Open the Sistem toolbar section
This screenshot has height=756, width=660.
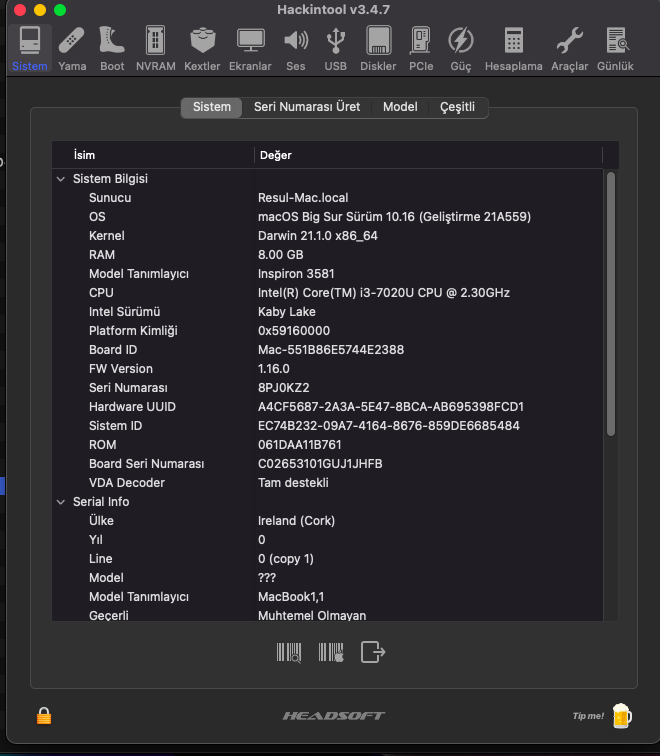pos(30,49)
